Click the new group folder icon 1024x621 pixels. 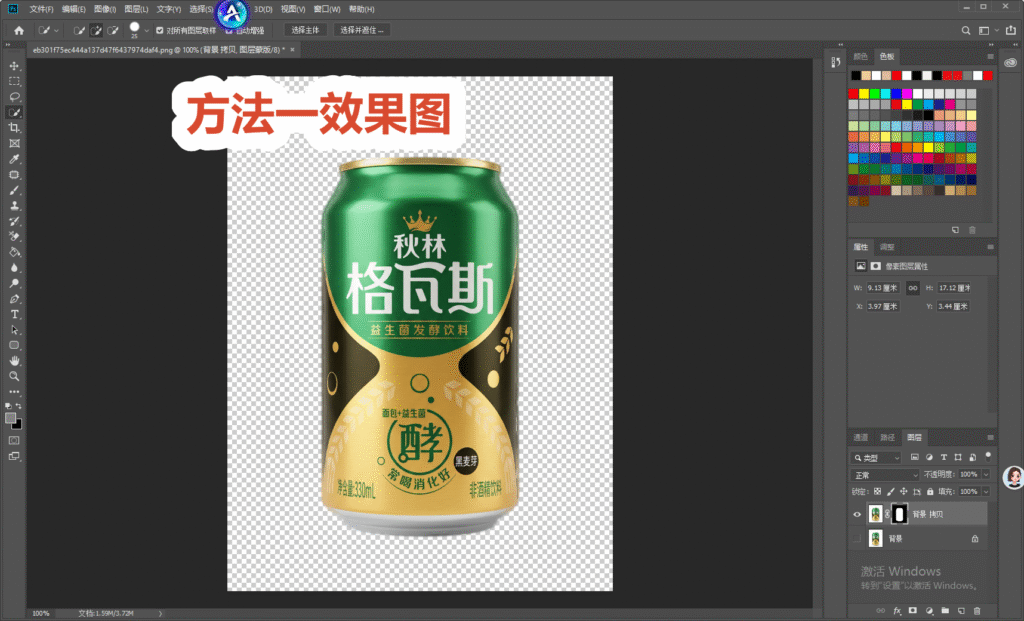(945, 611)
